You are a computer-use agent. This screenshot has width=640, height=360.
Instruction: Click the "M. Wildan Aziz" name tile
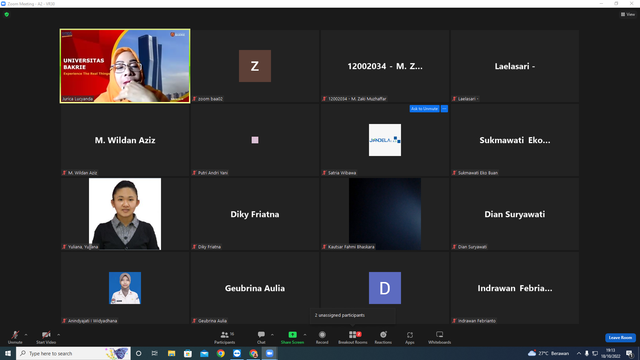coord(125,140)
